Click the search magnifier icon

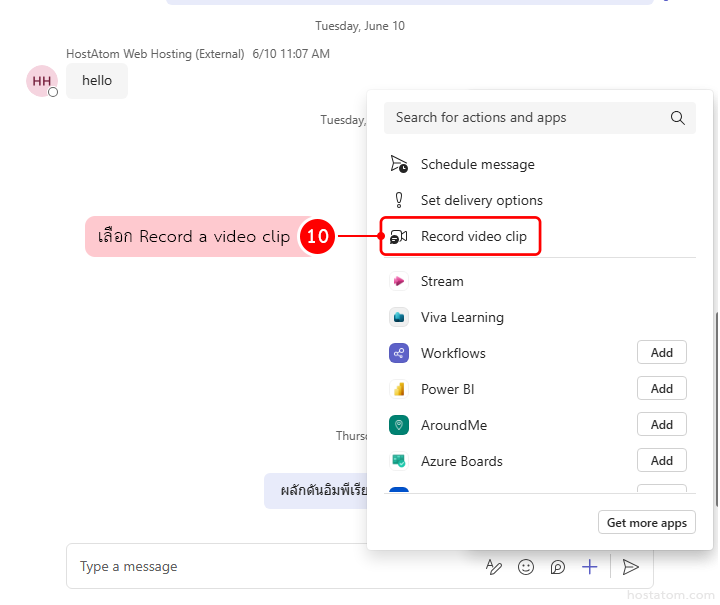[x=677, y=118]
